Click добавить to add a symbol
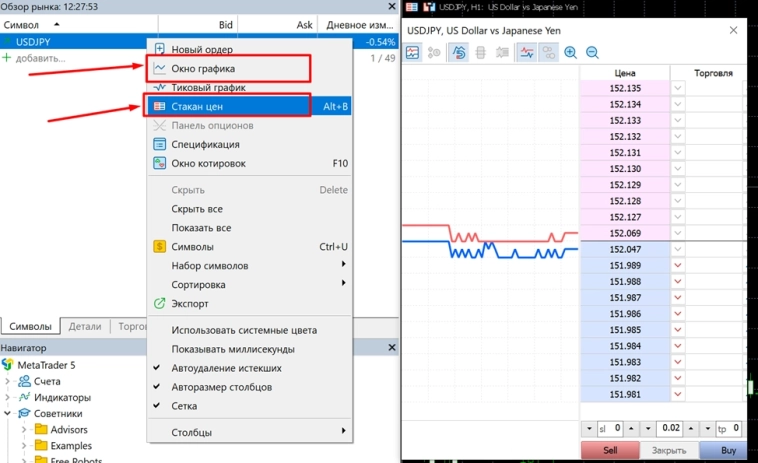Image resolution: width=758 pixels, height=463 pixels. [x=41, y=58]
